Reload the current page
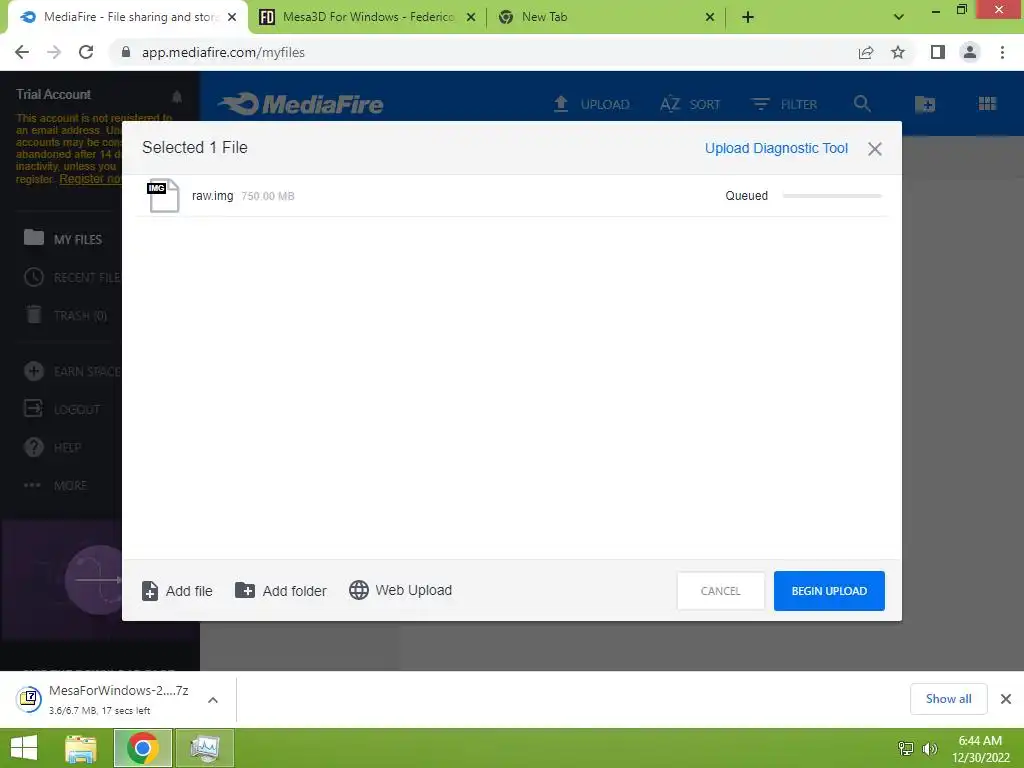Image resolution: width=1024 pixels, height=768 pixels. pyautogui.click(x=86, y=52)
